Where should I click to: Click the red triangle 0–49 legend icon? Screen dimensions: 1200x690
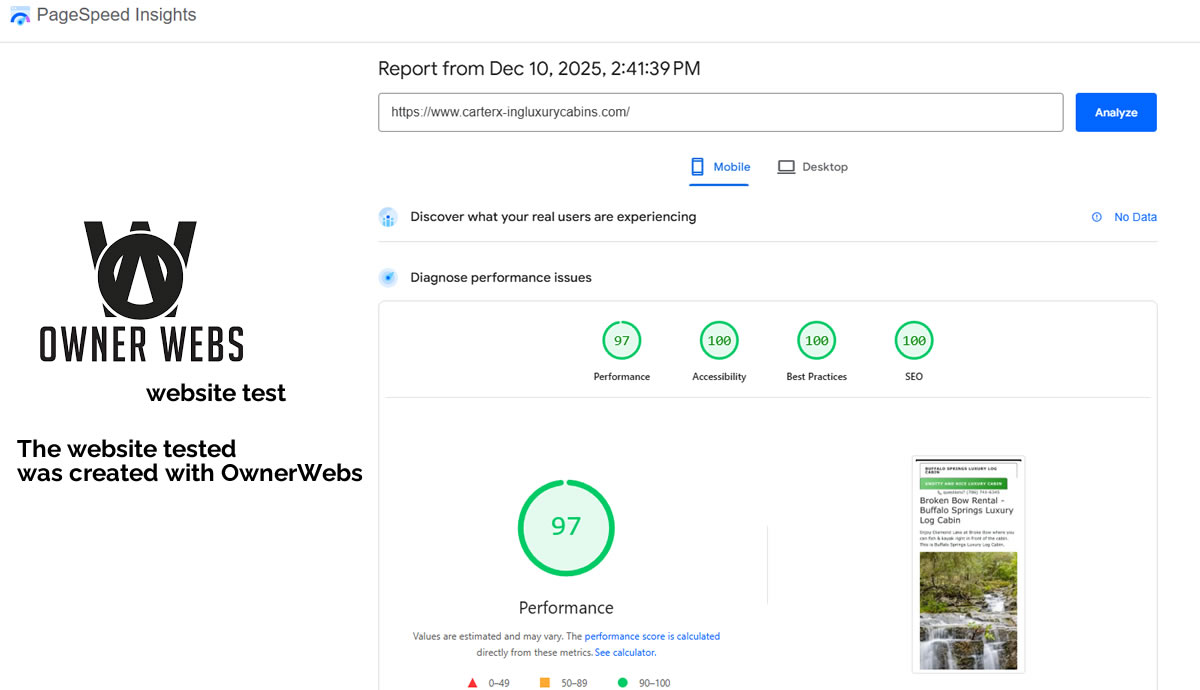(472, 683)
